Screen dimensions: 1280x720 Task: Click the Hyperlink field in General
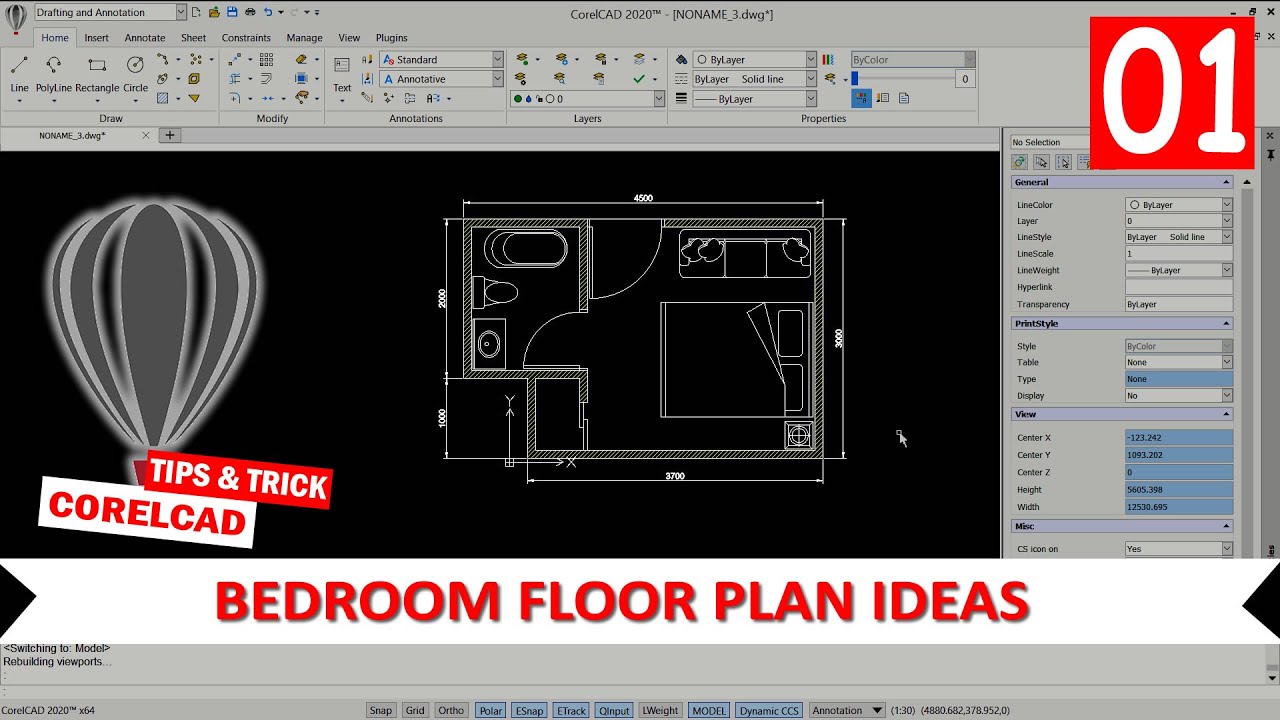coord(1179,287)
